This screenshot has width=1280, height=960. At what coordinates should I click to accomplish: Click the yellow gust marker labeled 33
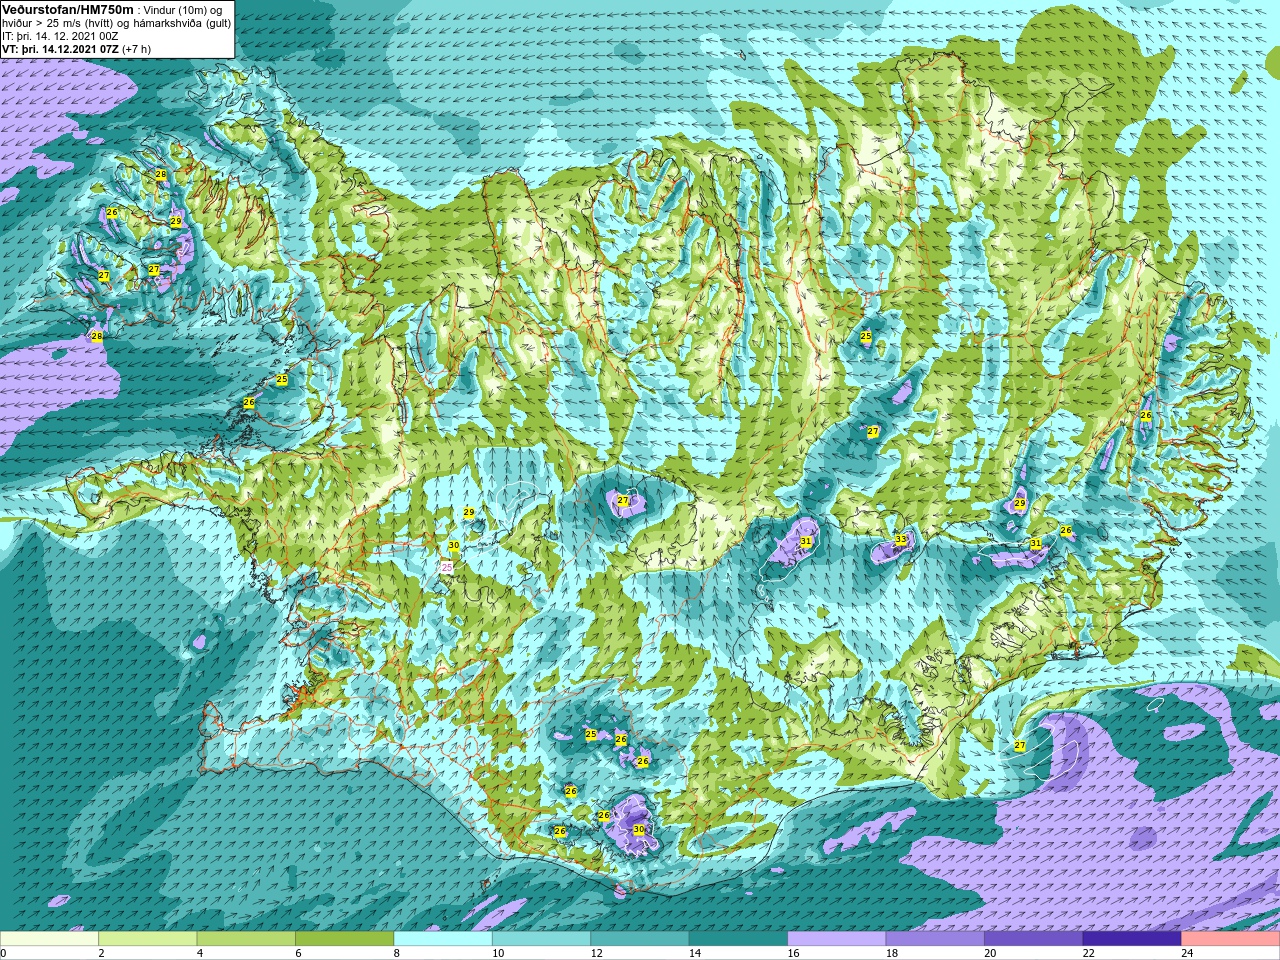(901, 539)
